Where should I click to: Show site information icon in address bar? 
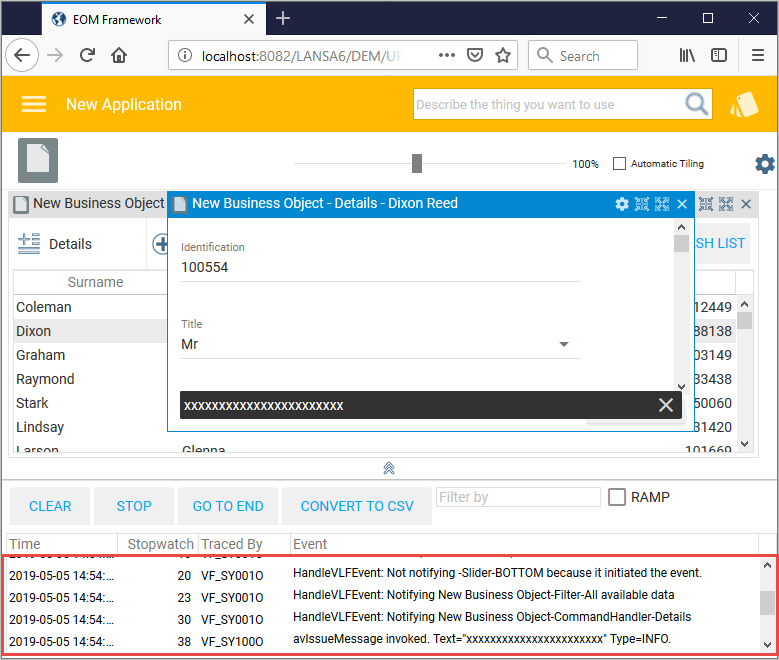coord(185,55)
